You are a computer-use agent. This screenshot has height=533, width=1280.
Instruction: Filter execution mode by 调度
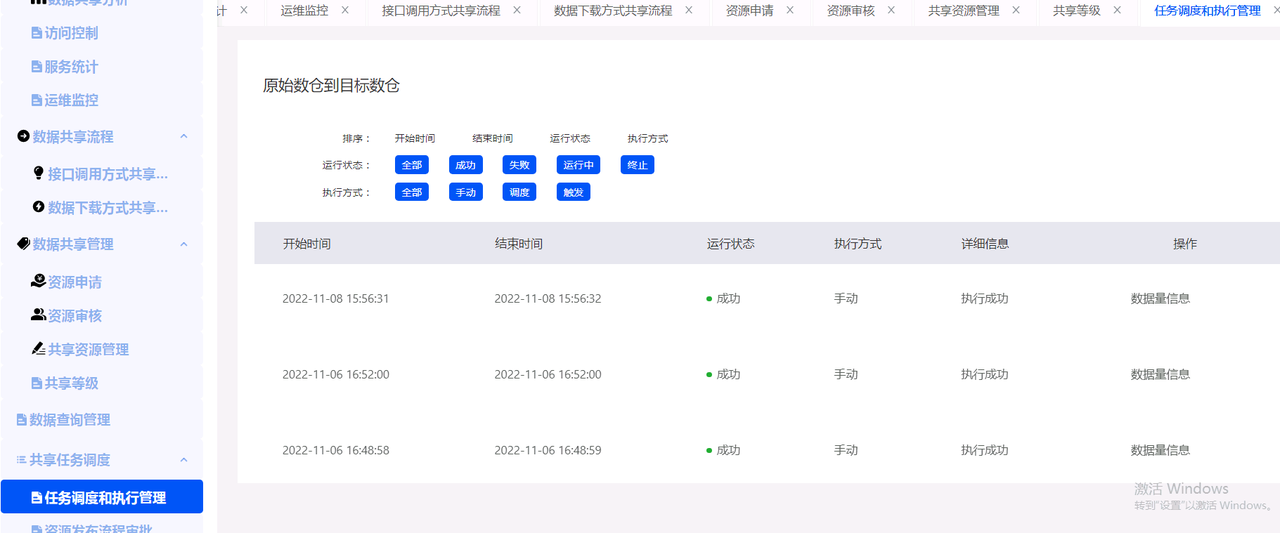pos(519,192)
